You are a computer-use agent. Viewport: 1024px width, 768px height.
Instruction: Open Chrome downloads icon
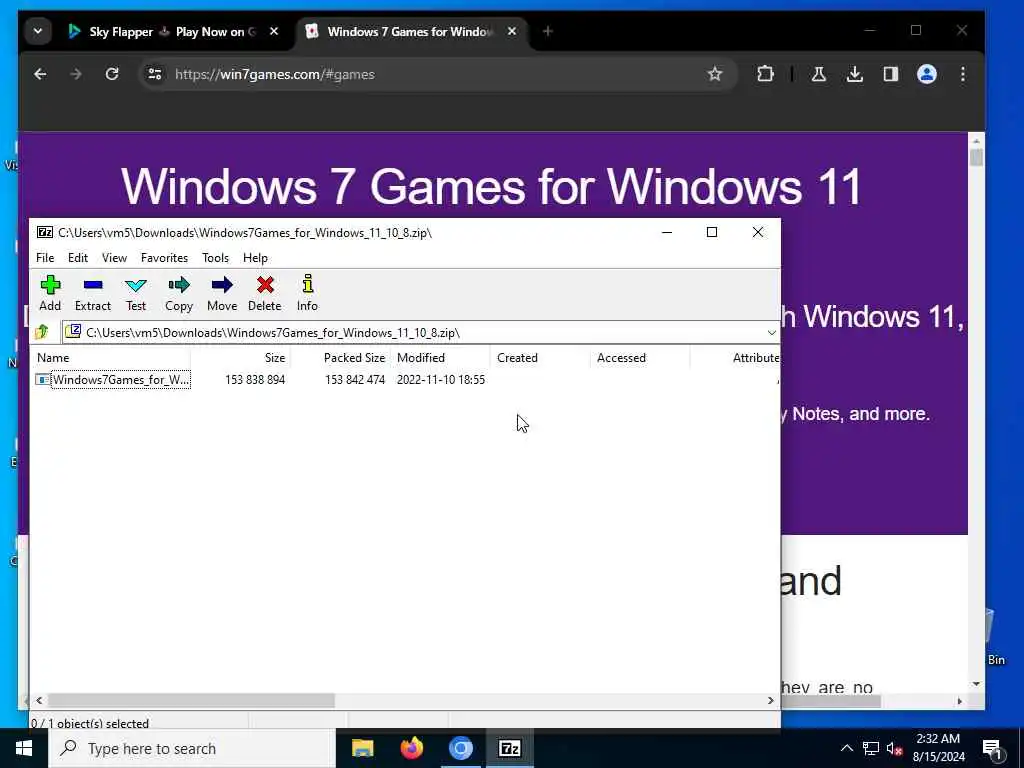click(854, 74)
